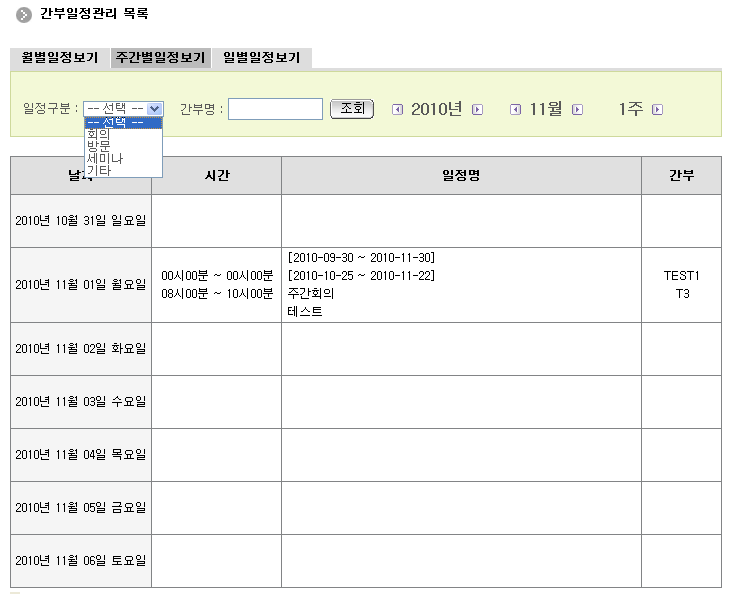Open the 주간회의 schedule entry

[x=310, y=294]
